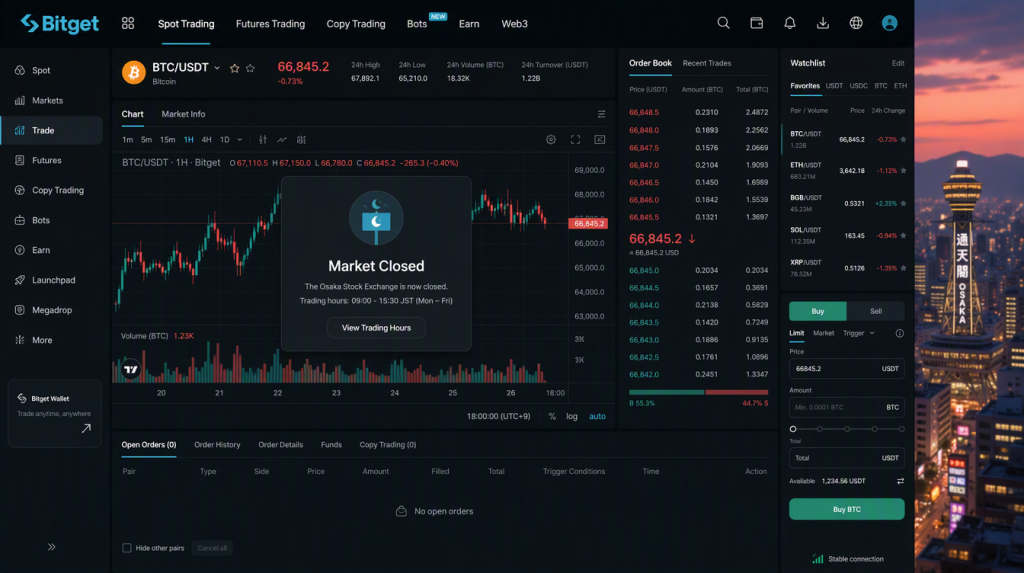Click the order info circle icon
1024x573 pixels.
pos(899,333)
